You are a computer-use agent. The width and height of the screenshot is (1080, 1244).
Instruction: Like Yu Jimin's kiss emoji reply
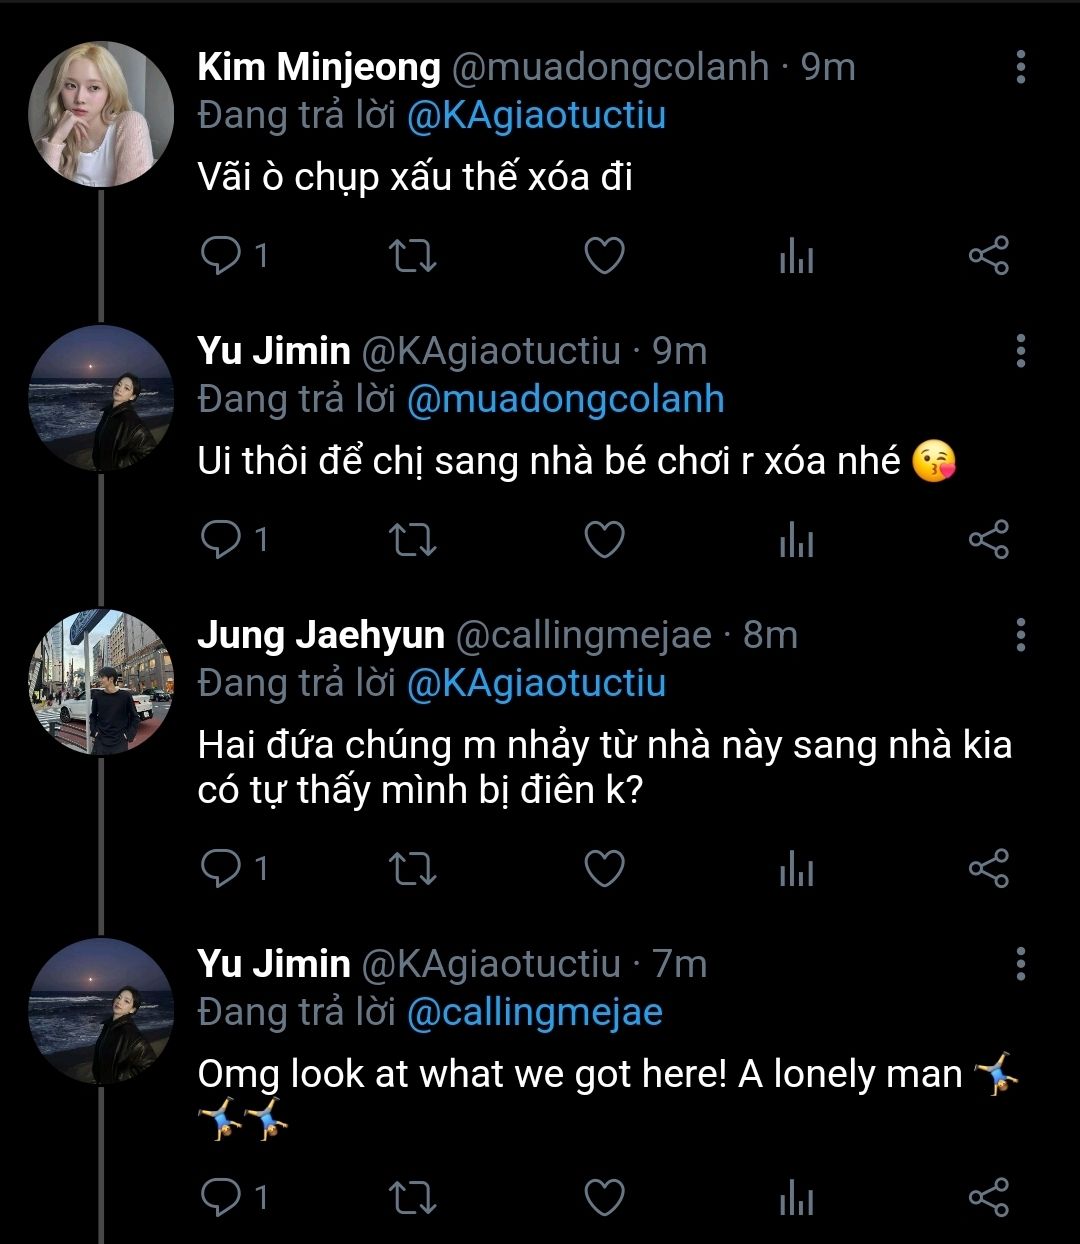point(604,540)
